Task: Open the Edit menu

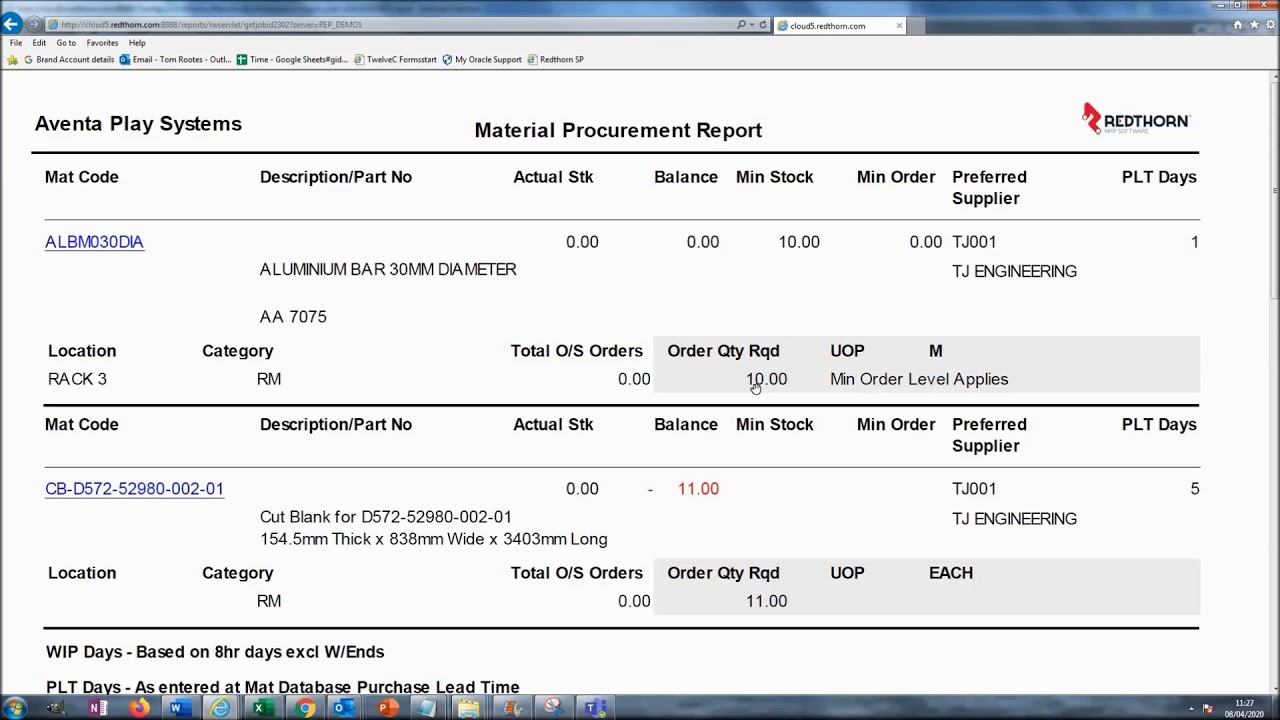Action: click(39, 43)
